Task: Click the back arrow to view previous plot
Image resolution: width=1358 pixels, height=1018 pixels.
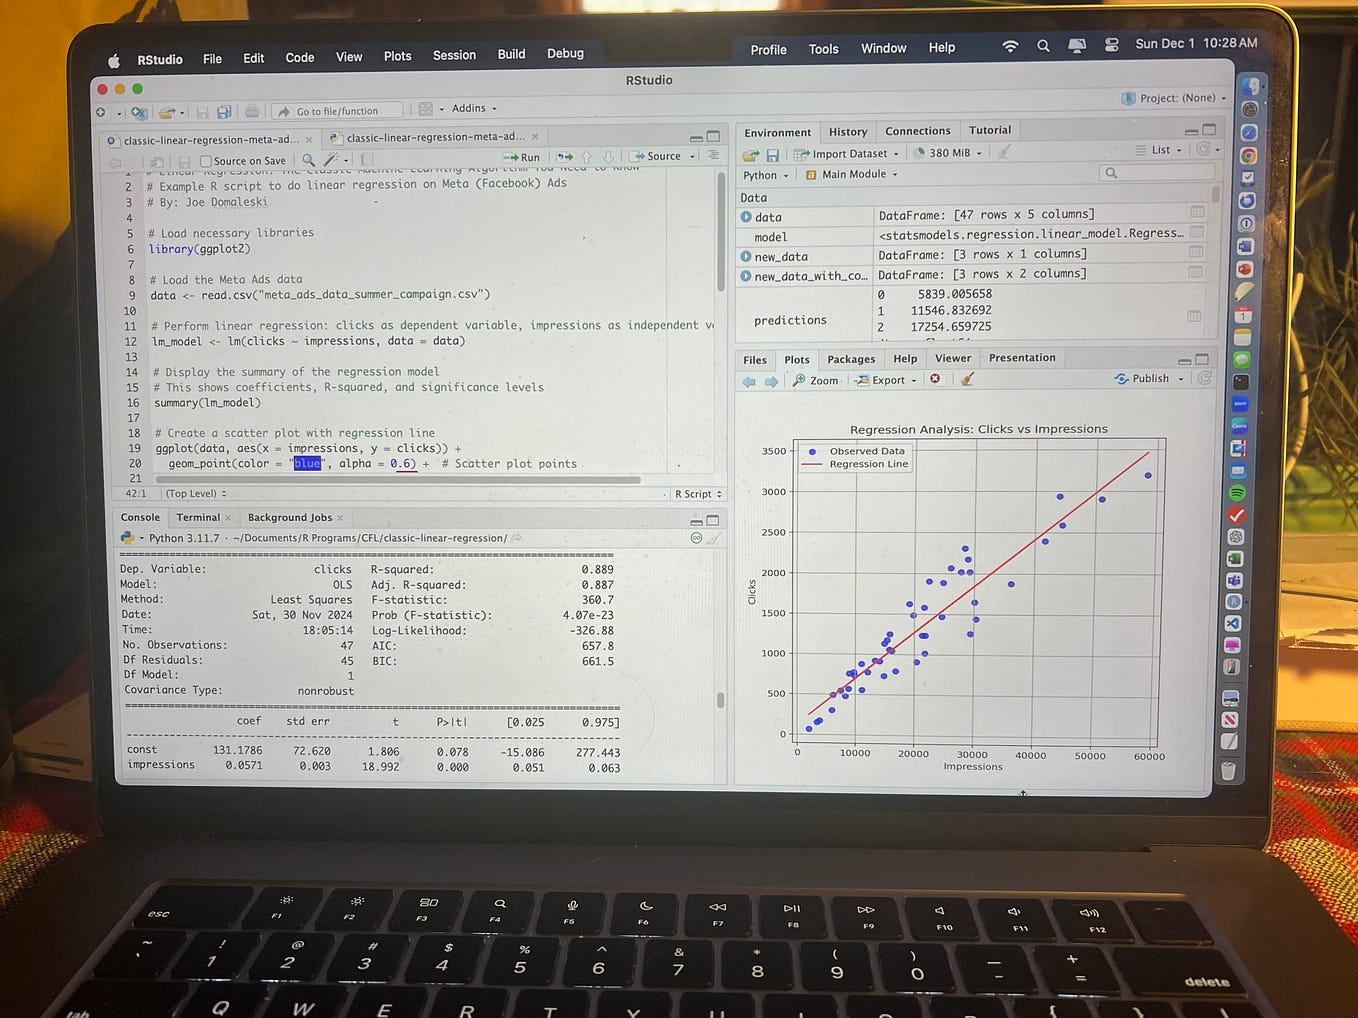Action: pos(748,380)
